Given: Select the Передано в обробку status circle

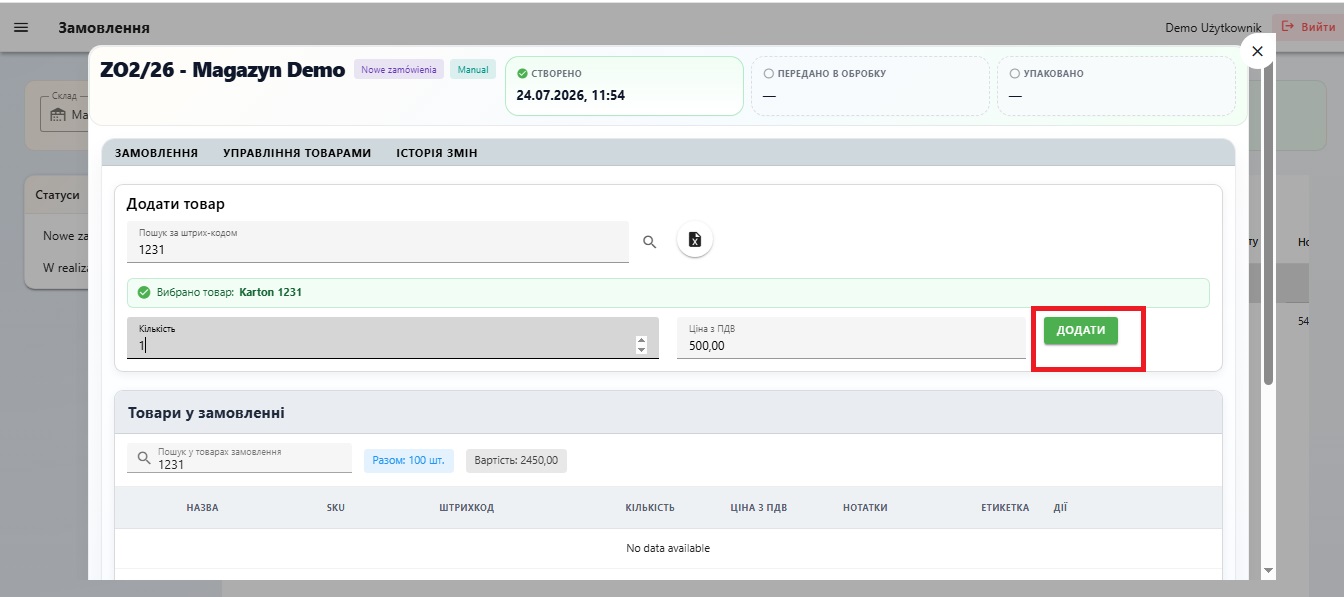Looking at the screenshot, I should point(768,74).
